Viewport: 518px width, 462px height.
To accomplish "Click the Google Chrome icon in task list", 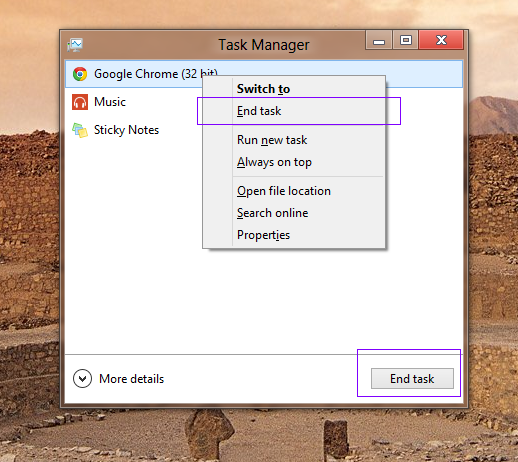I will coord(80,74).
